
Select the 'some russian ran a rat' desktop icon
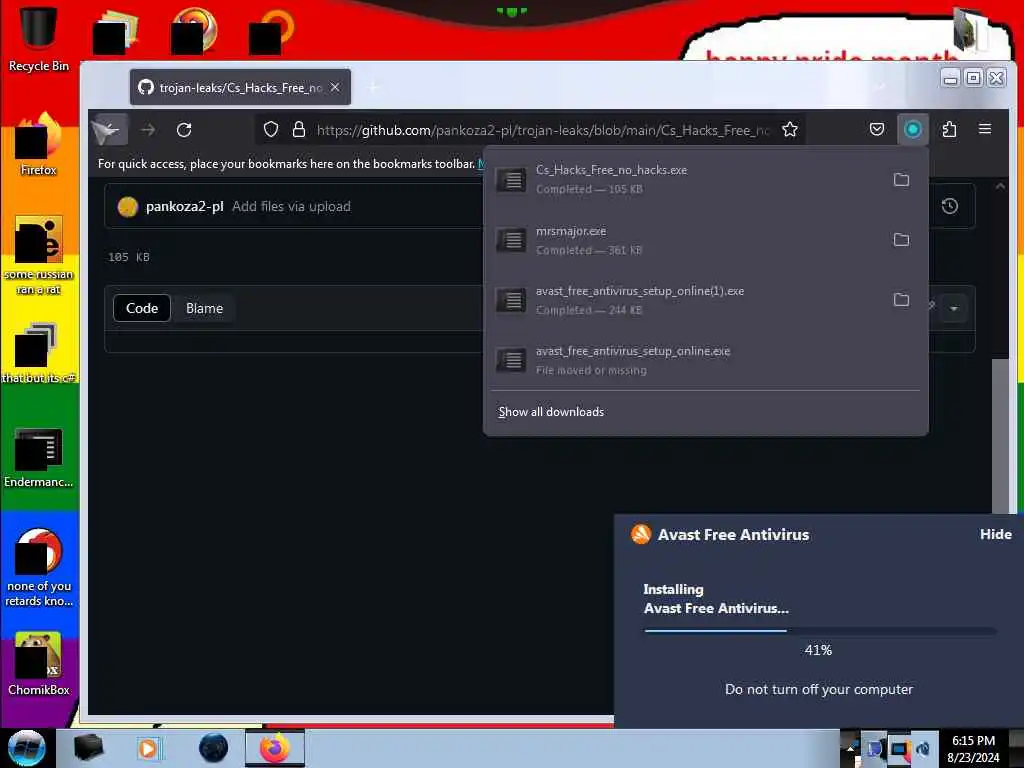(39, 255)
